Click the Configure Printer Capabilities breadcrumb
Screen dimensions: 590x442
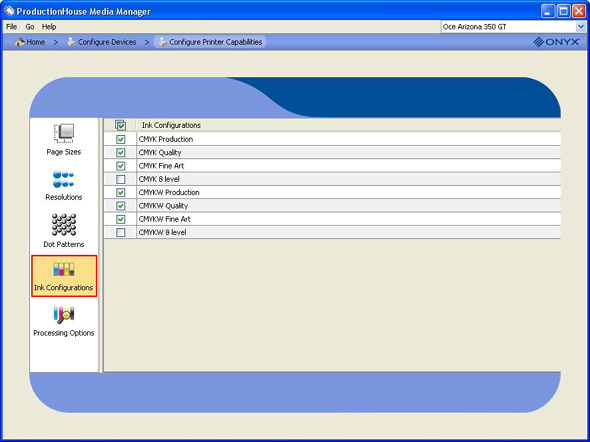click(210, 42)
